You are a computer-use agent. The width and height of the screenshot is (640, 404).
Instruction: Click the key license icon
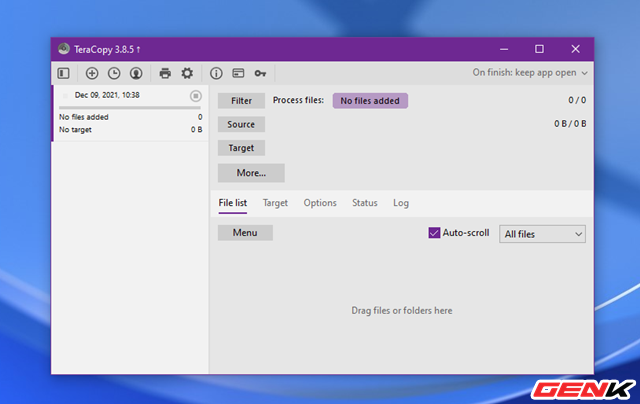coord(260,73)
